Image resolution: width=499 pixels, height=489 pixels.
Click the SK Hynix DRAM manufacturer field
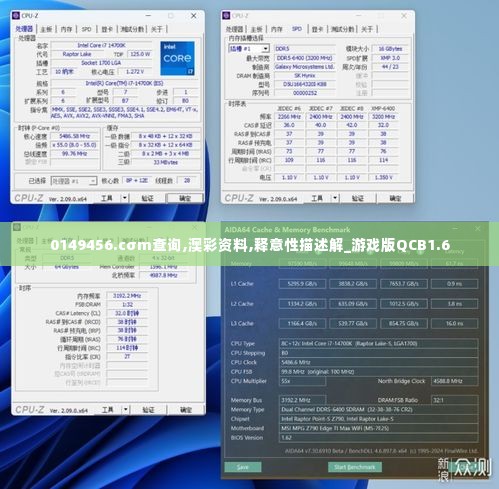pos(304,76)
